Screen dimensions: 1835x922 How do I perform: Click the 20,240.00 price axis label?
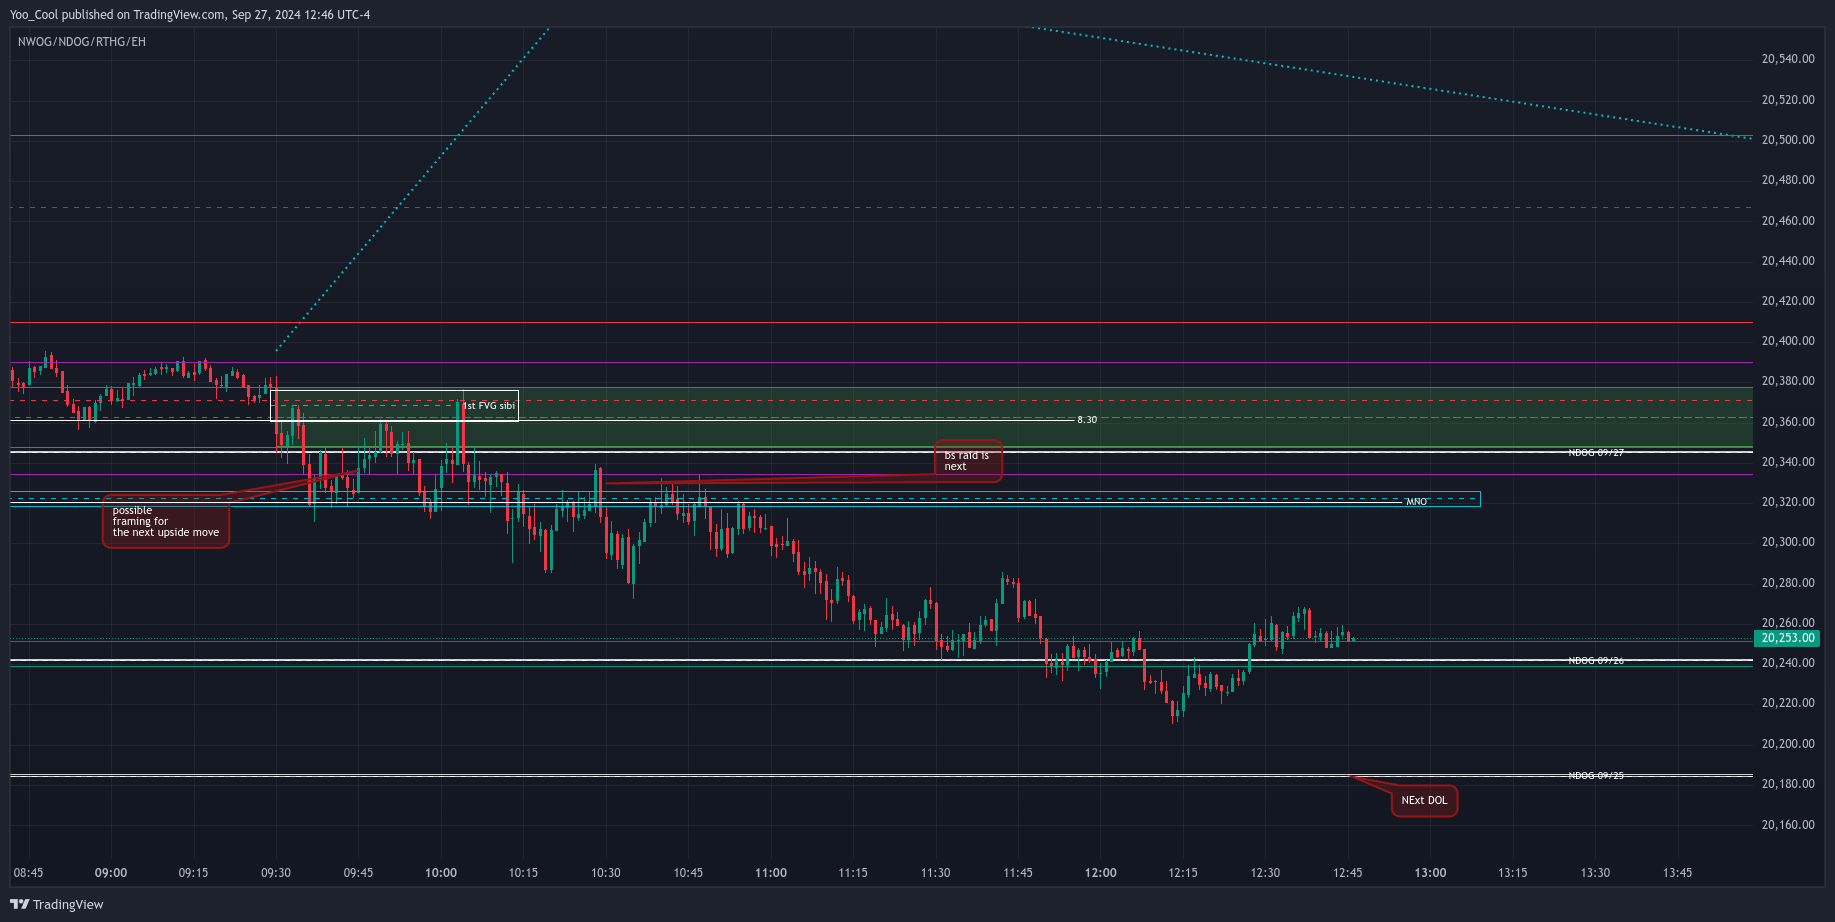click(1787, 663)
